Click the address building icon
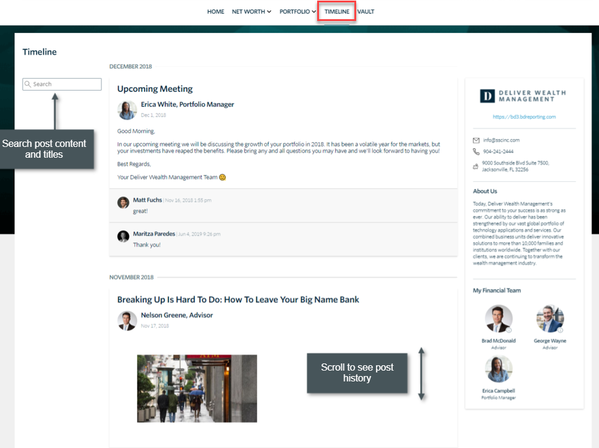 click(x=476, y=167)
